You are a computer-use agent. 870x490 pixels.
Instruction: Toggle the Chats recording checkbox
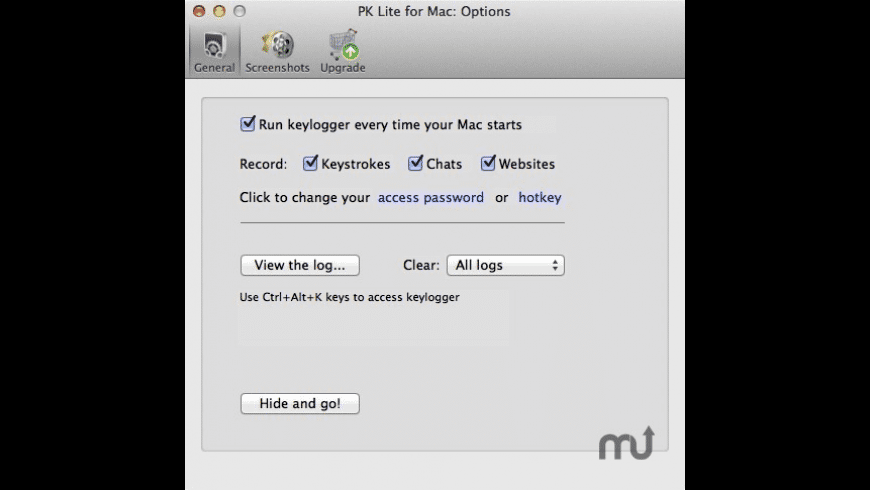(415, 163)
